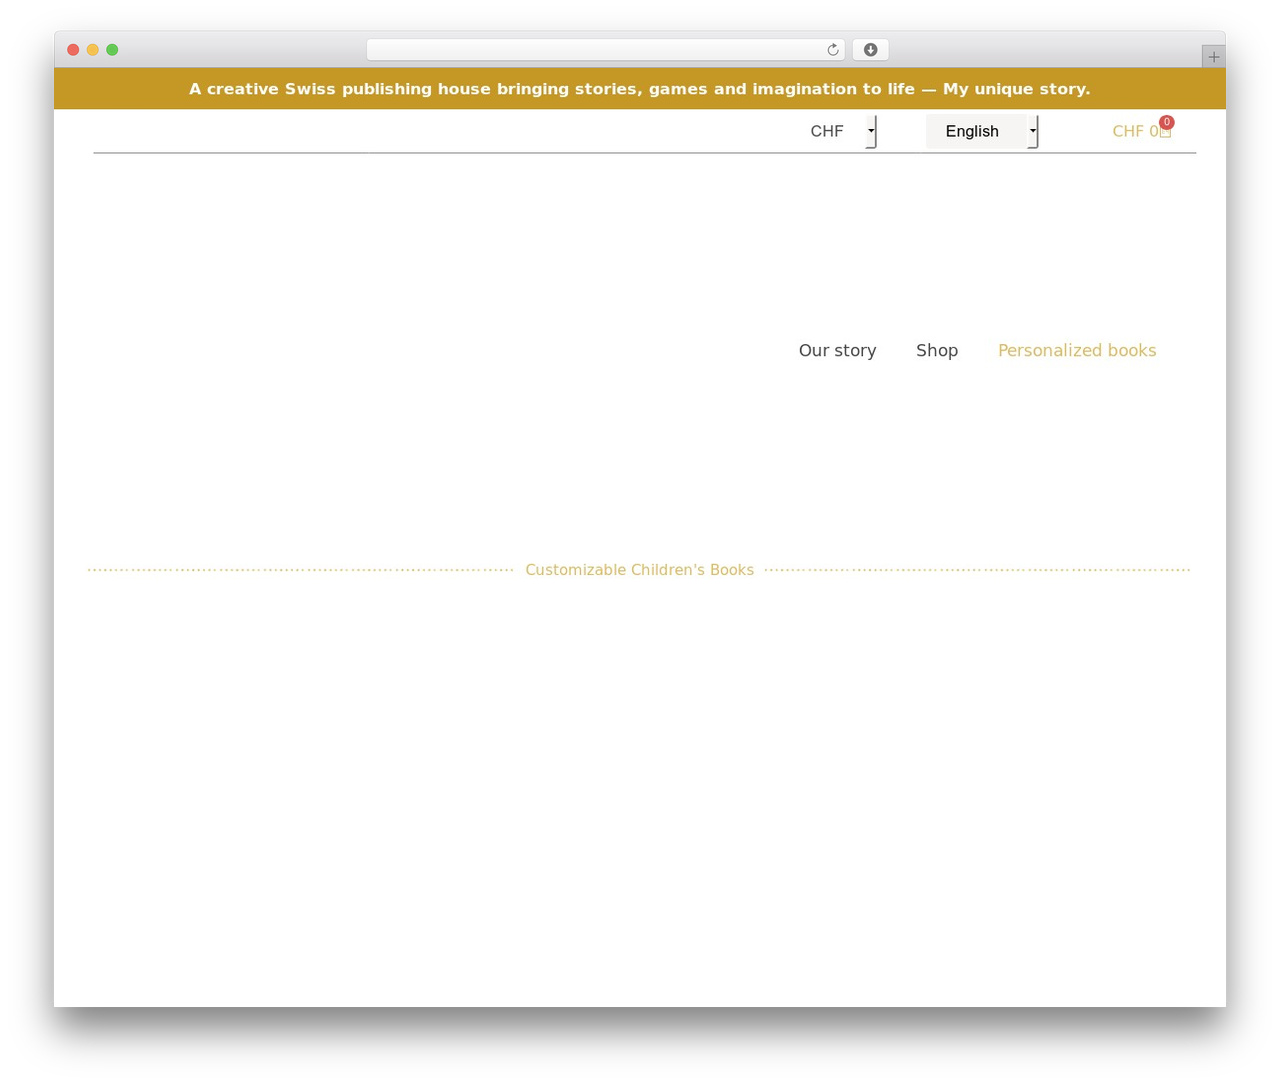1280x1084 pixels.
Task: Open the browser downloads icon
Action: coord(870,50)
